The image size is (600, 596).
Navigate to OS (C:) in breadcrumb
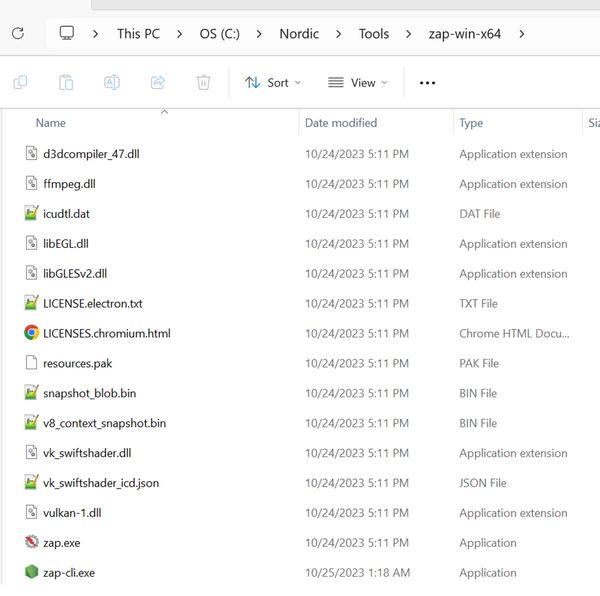(x=225, y=33)
